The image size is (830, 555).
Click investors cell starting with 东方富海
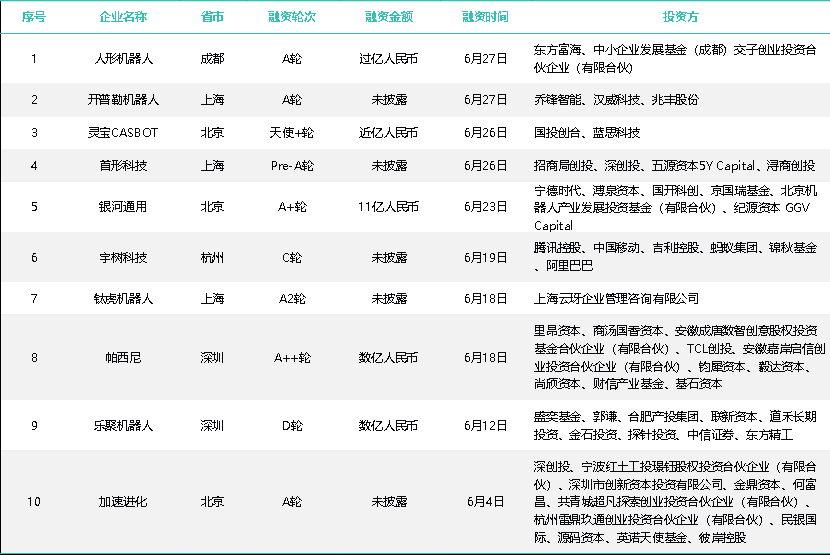tap(675, 59)
